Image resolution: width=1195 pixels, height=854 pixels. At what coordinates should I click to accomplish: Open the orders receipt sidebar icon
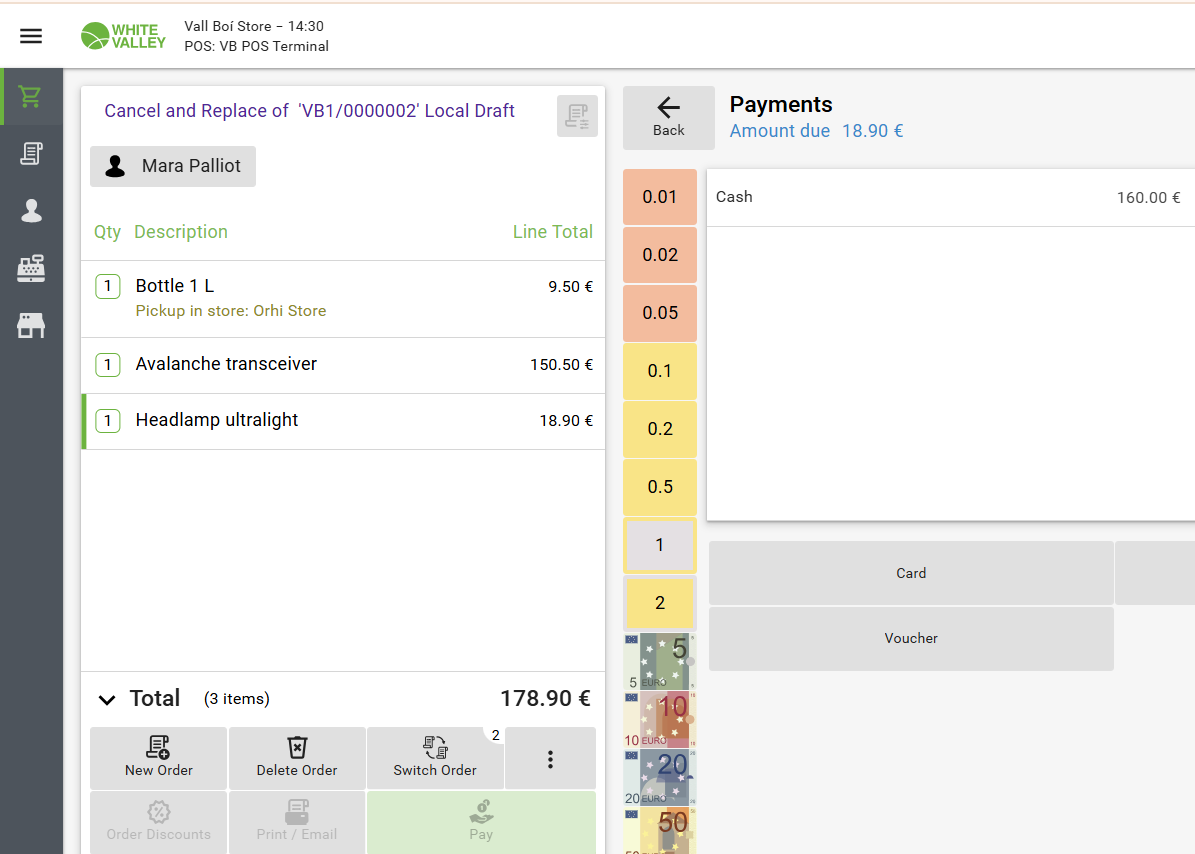pyautogui.click(x=31, y=154)
